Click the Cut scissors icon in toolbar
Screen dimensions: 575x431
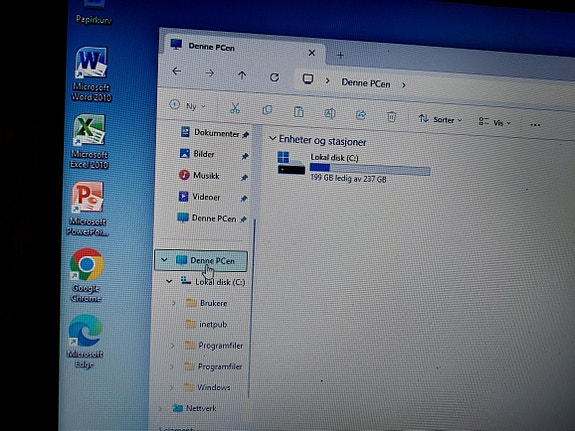[x=235, y=109]
